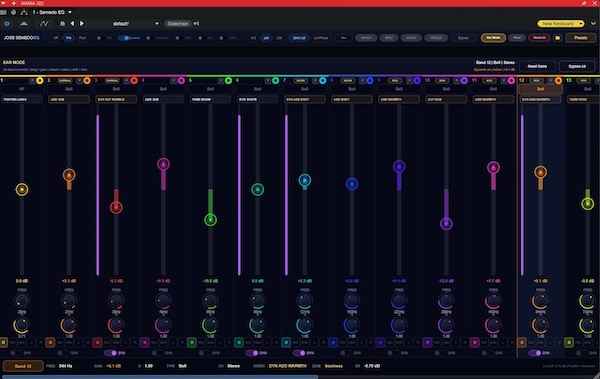This screenshot has height=379, width=600.
Task: Disable DYN toggle on band 3
Action: pyautogui.click(x=111, y=353)
